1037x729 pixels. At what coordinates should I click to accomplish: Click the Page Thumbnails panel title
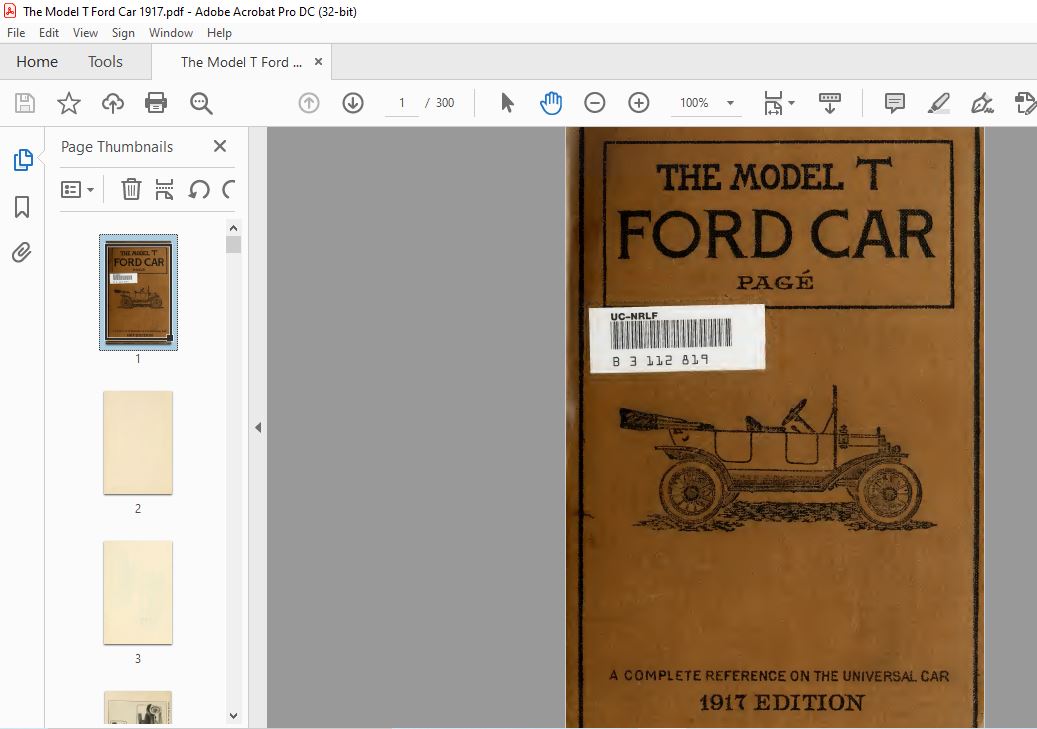pyautogui.click(x=117, y=147)
